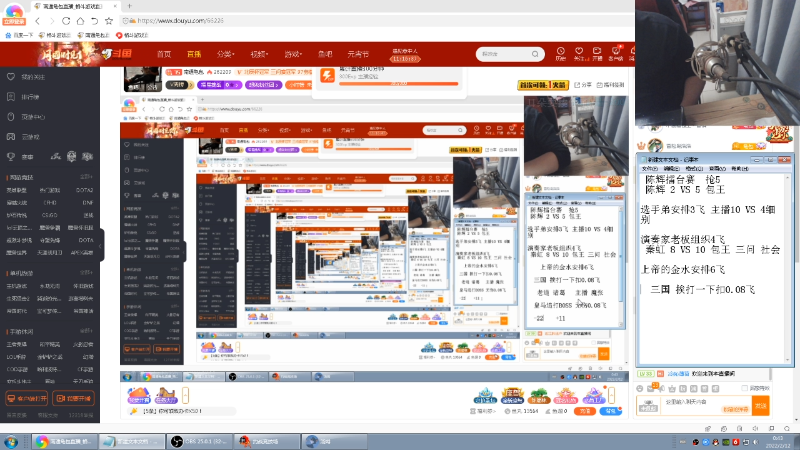Click first bookmark in bookmarks bar
800x450 pixels.
19,35
